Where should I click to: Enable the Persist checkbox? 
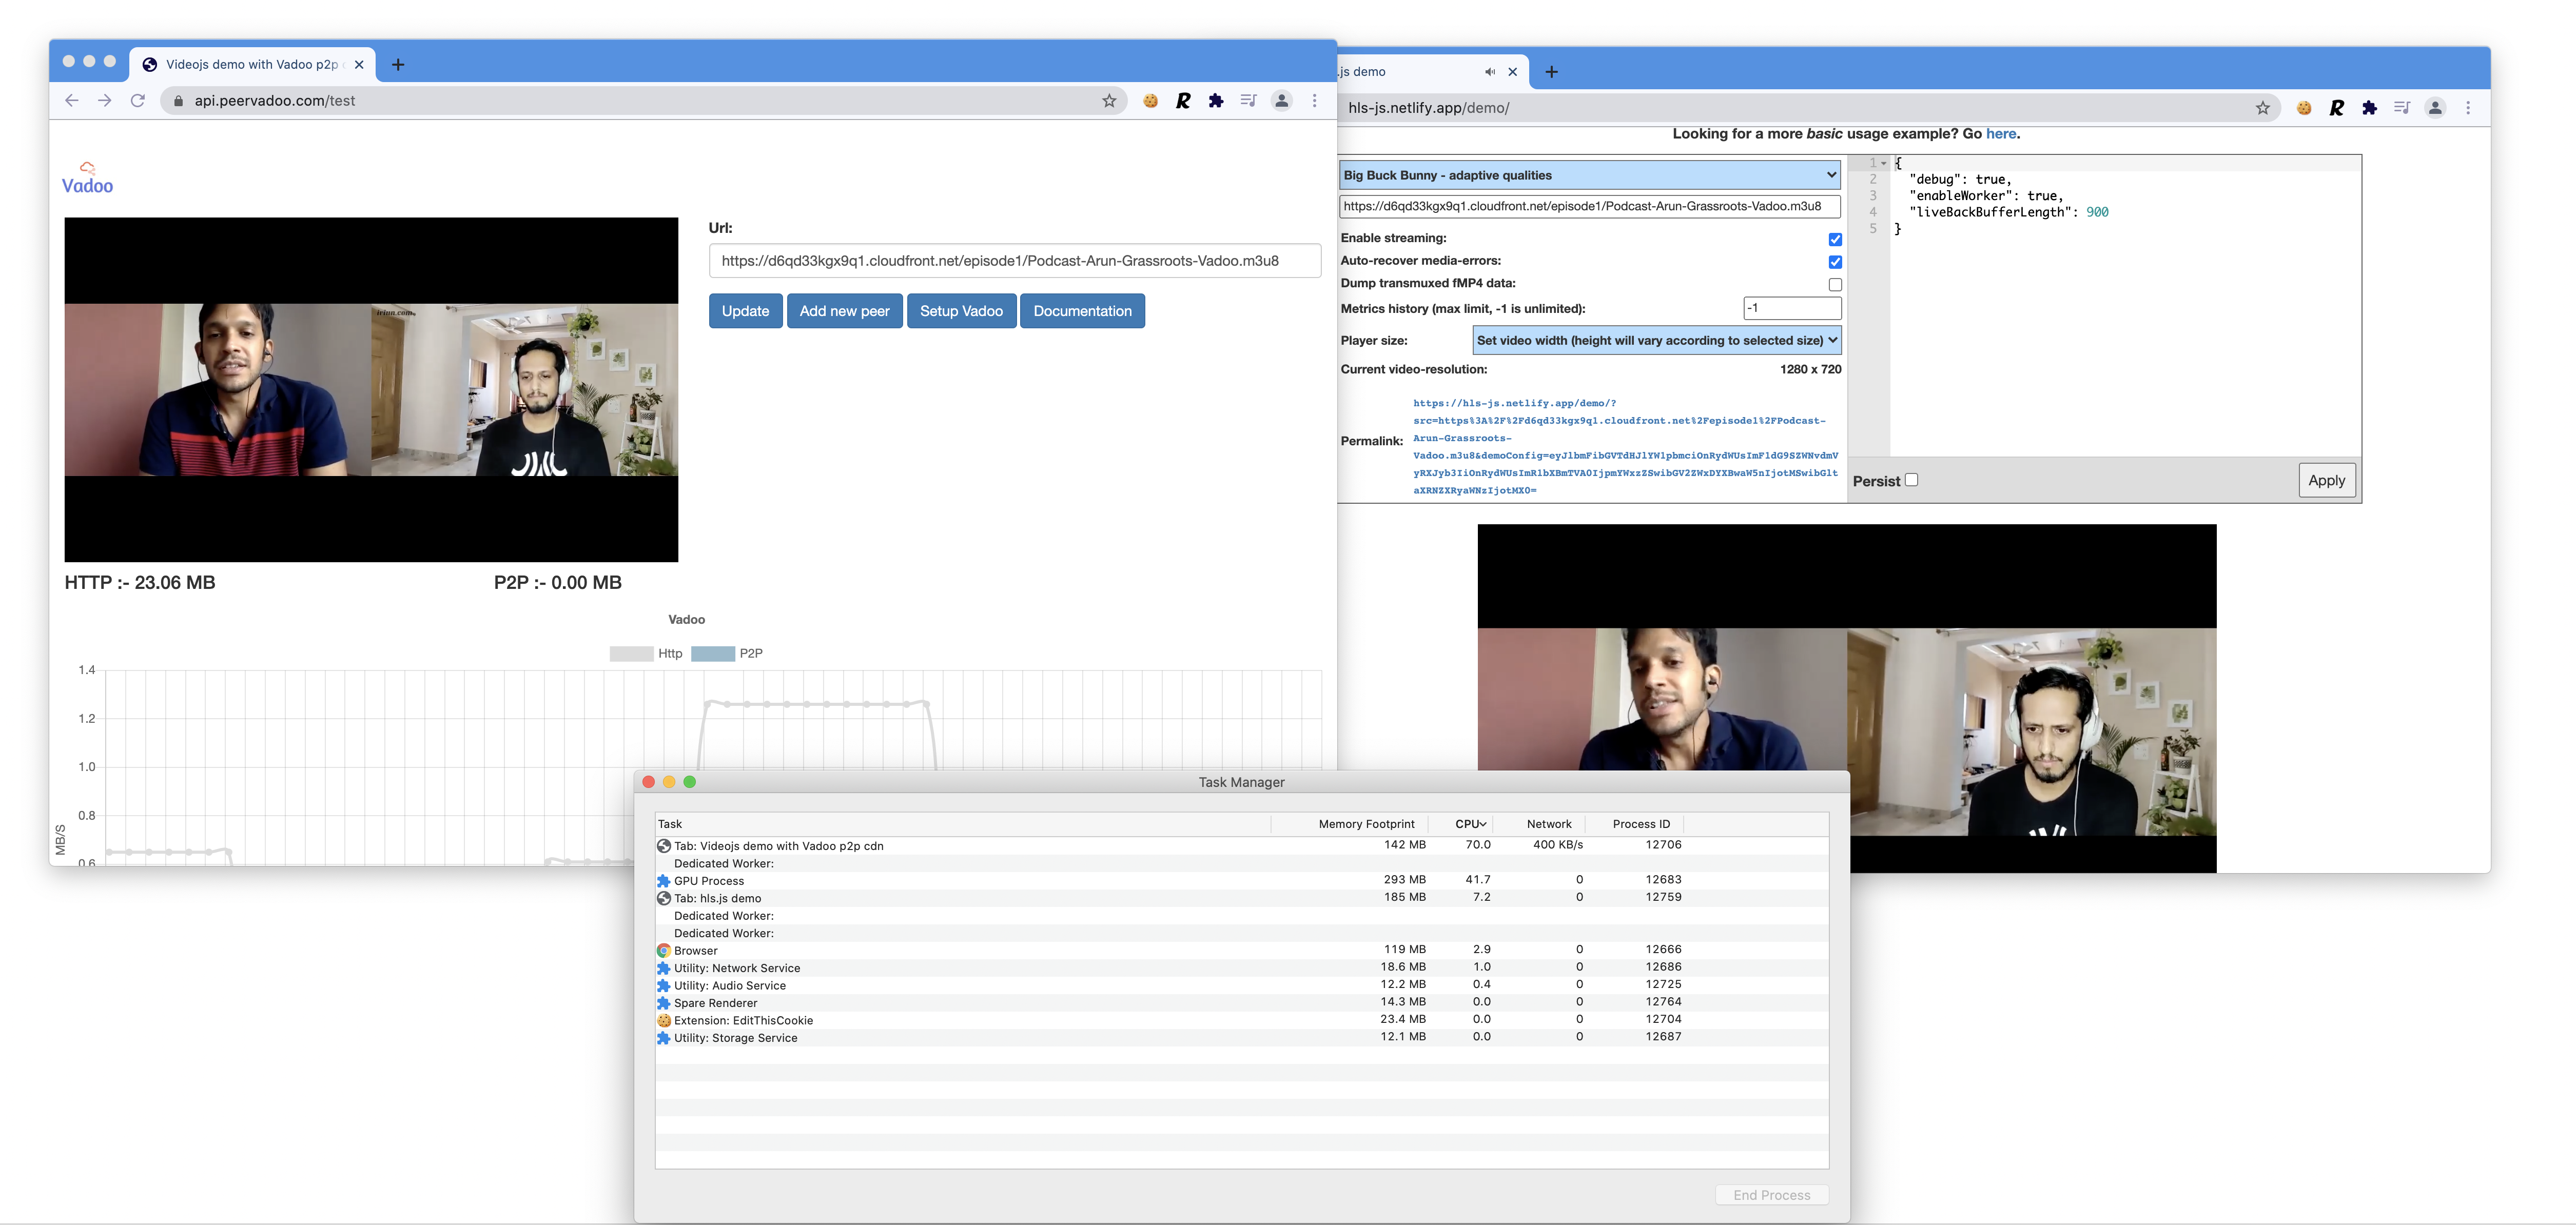click(1911, 480)
